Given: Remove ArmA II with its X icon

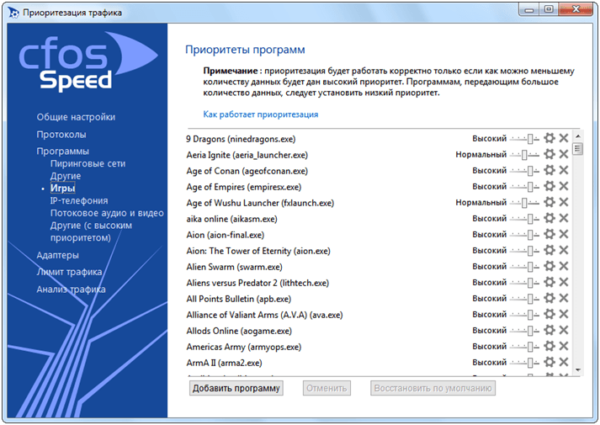Looking at the screenshot, I should pos(564,362).
